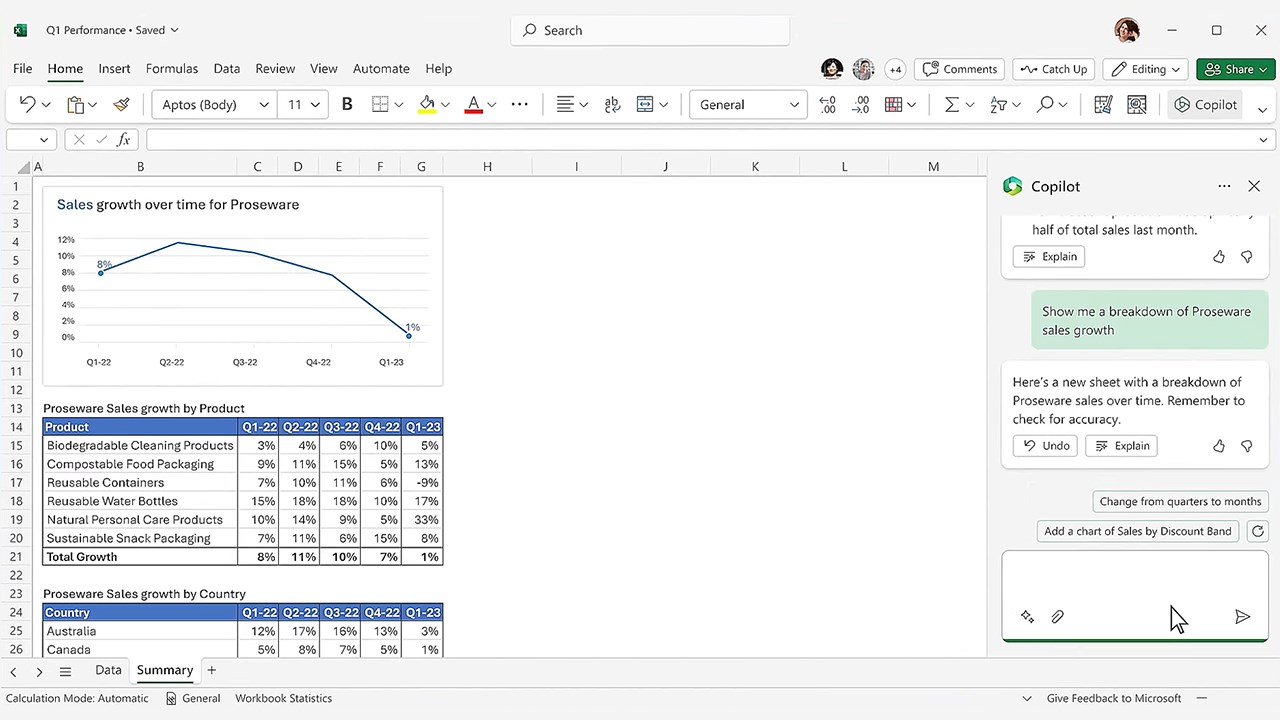
Task: Open the Editing mode dropdown
Action: [x=1145, y=69]
